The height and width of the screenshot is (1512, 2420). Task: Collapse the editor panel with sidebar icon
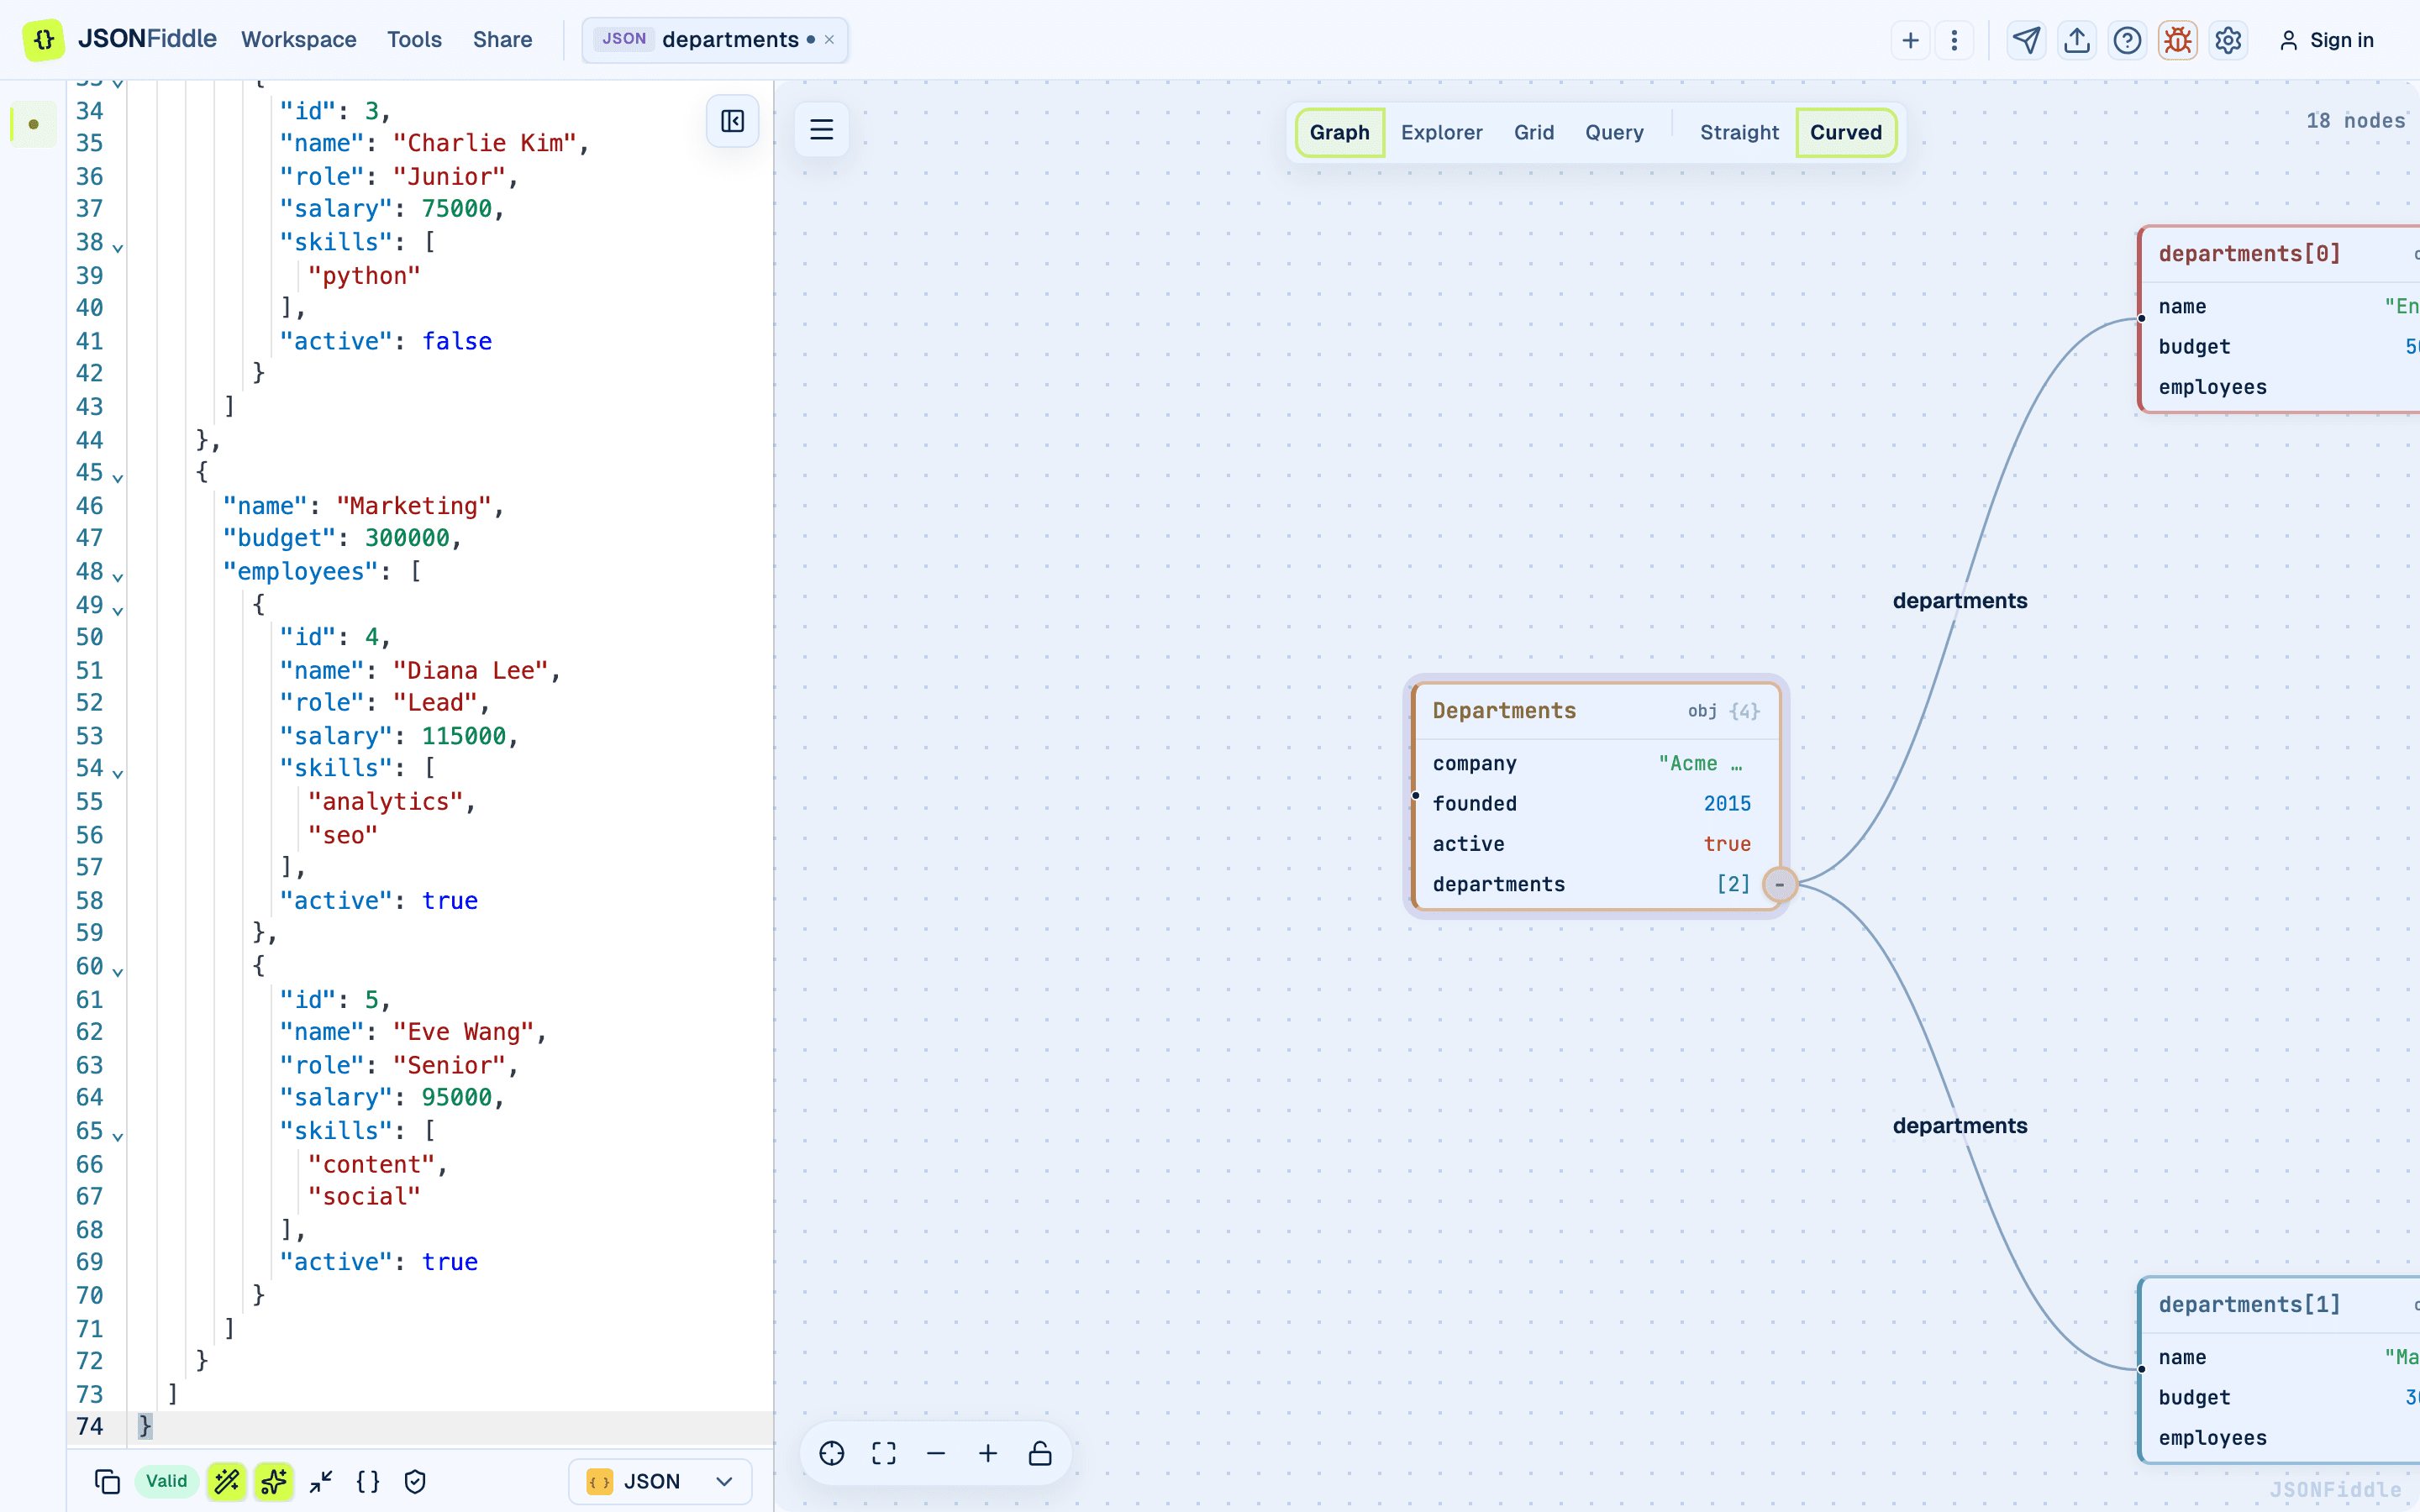tap(732, 121)
